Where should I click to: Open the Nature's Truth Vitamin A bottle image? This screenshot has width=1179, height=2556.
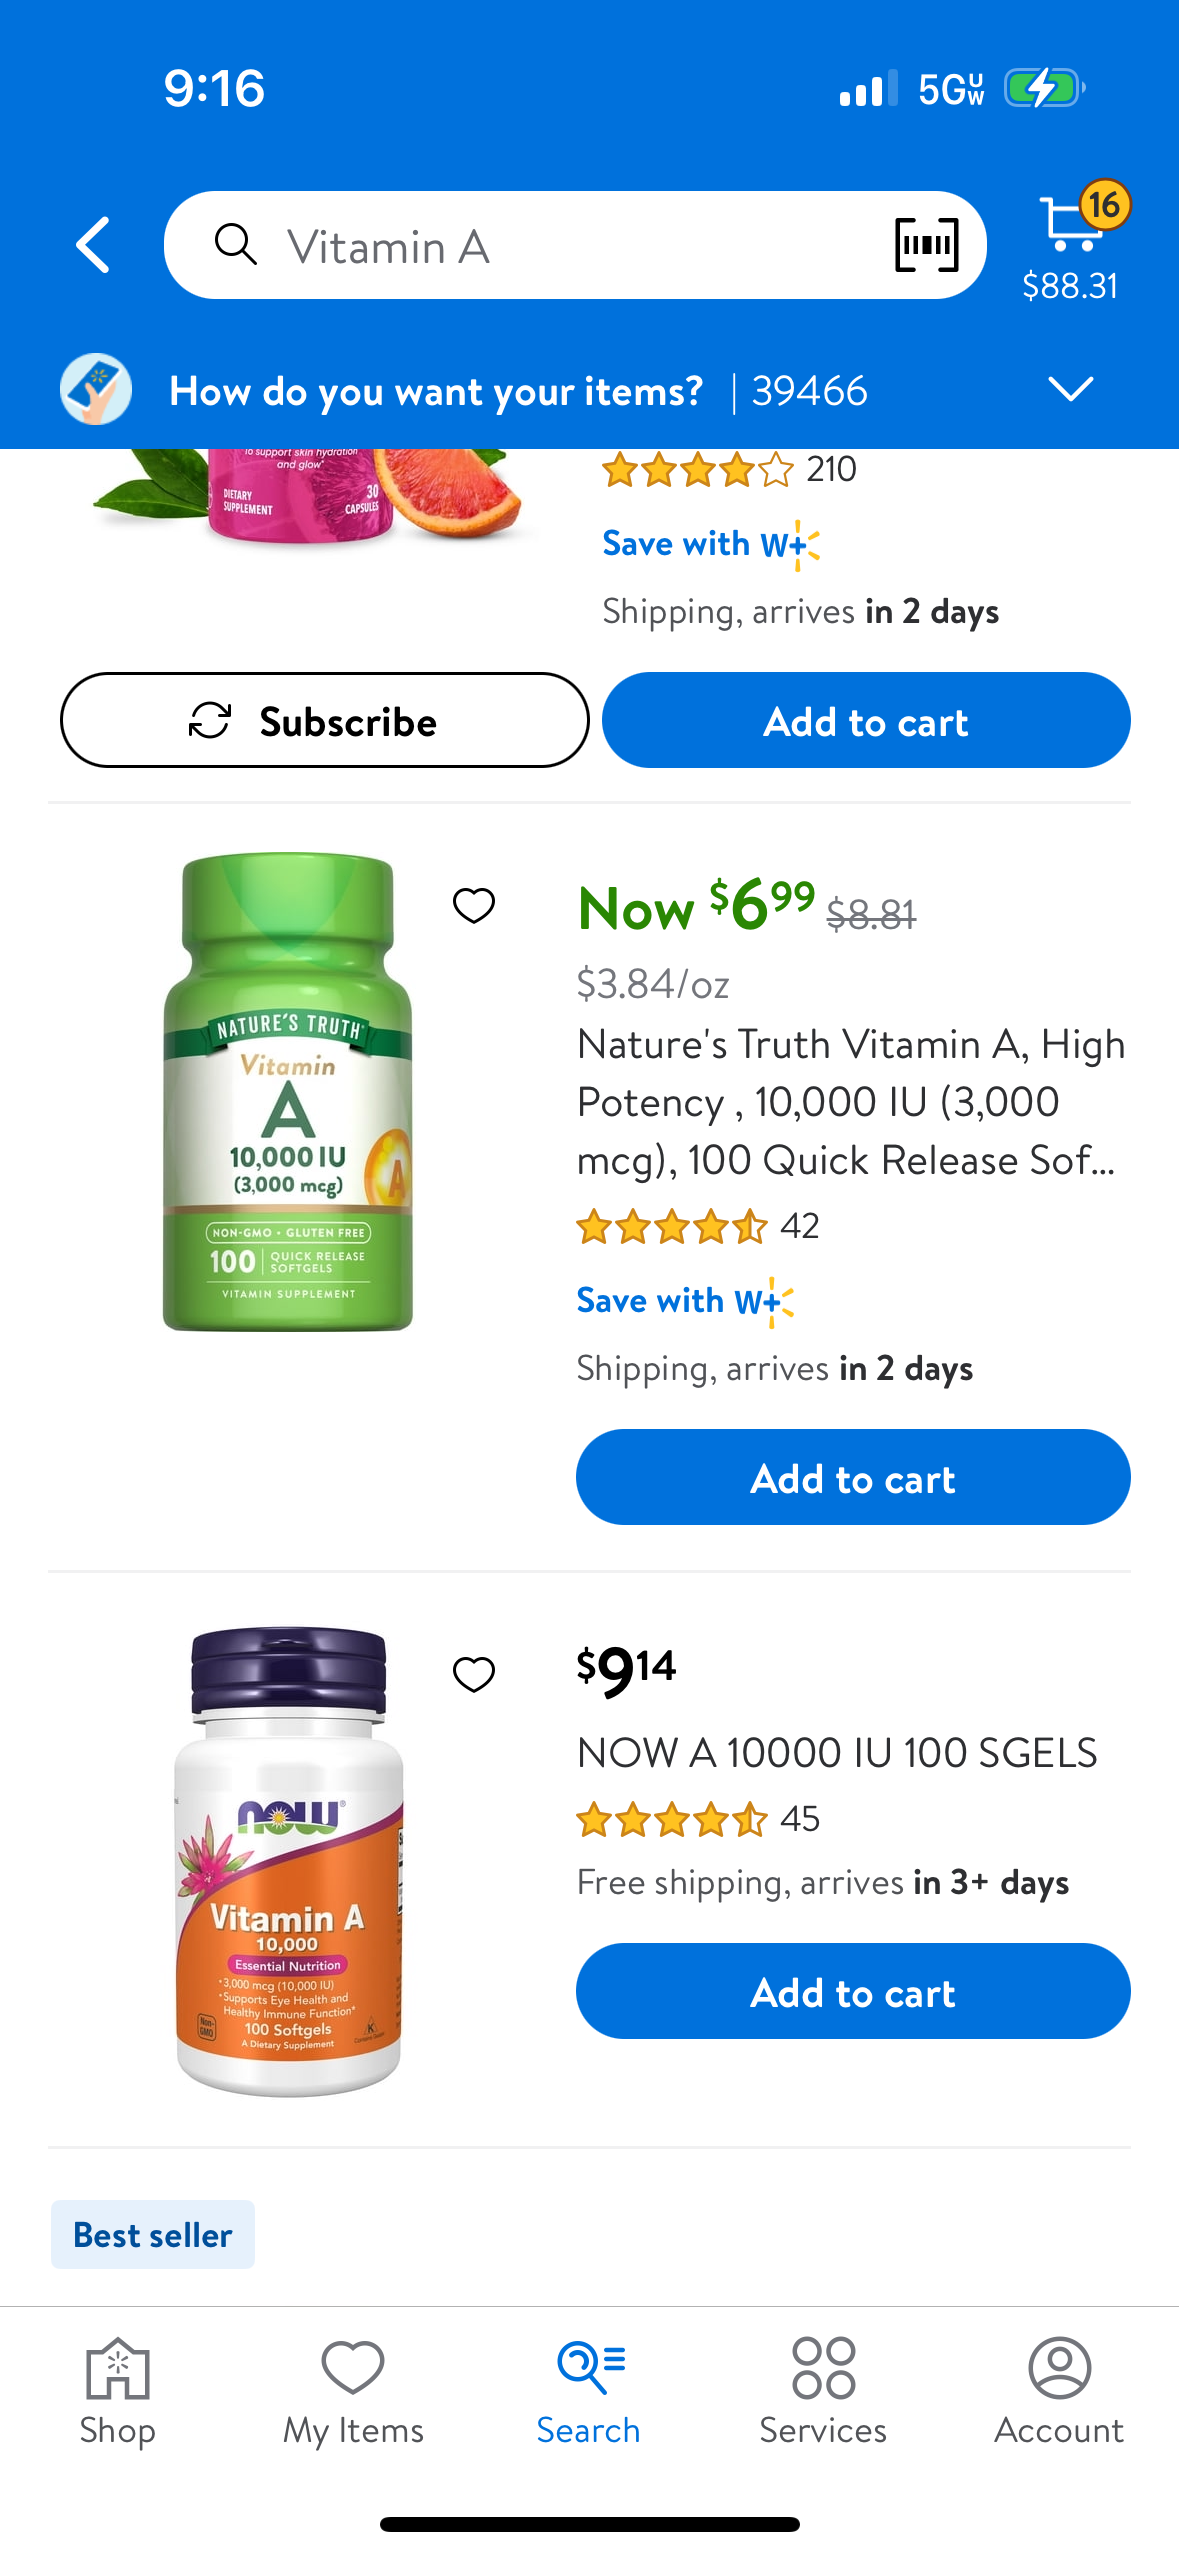point(288,1091)
